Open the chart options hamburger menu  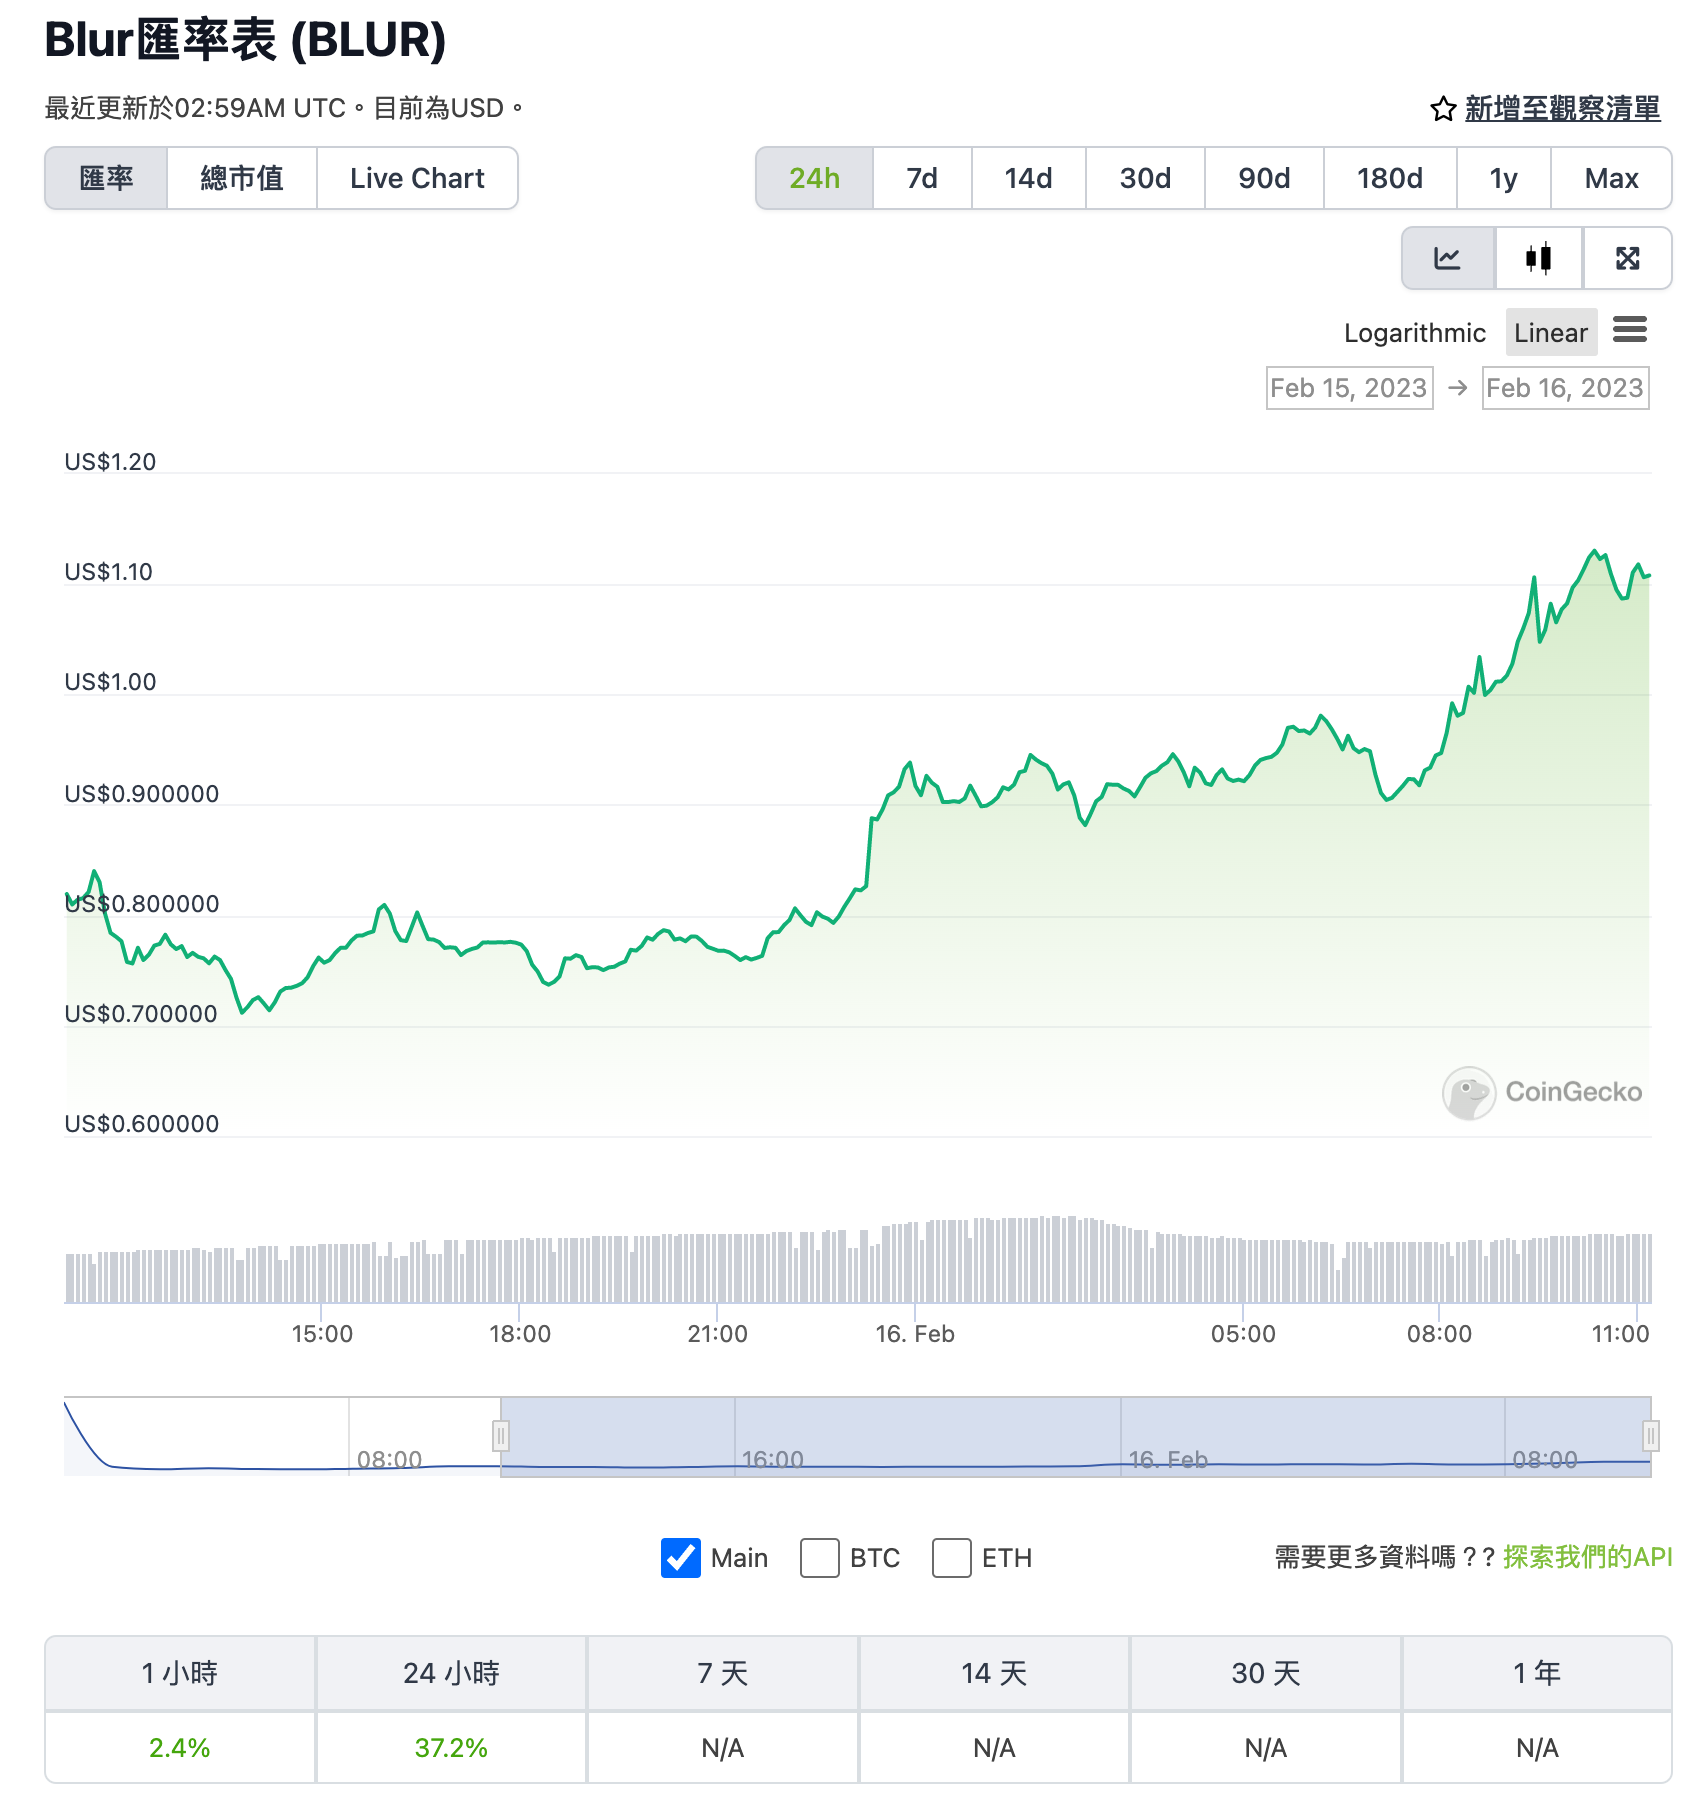coord(1631,331)
